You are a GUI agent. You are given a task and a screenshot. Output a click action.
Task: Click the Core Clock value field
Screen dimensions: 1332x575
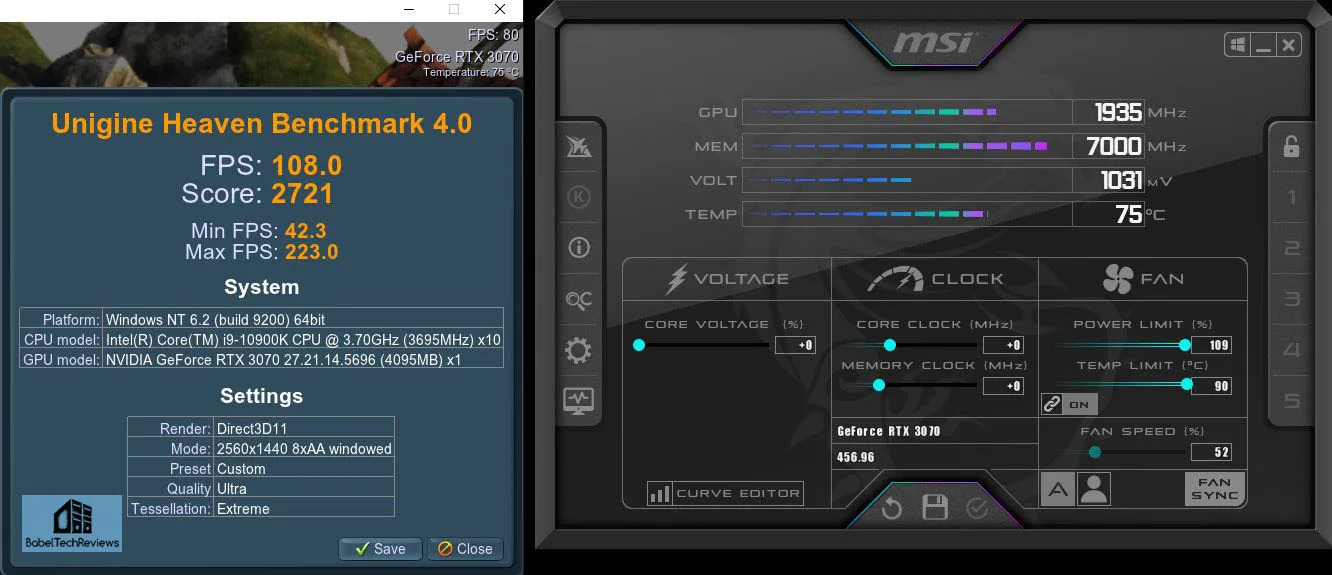(x=1003, y=345)
